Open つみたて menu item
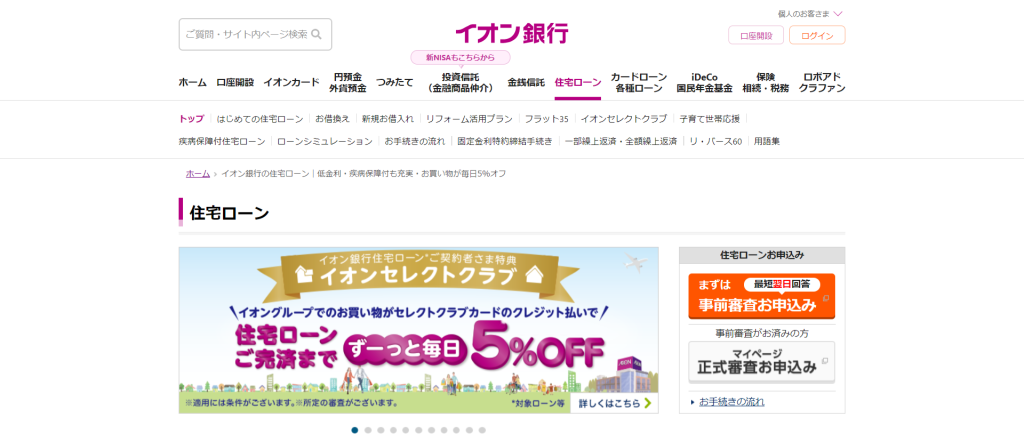 394,82
